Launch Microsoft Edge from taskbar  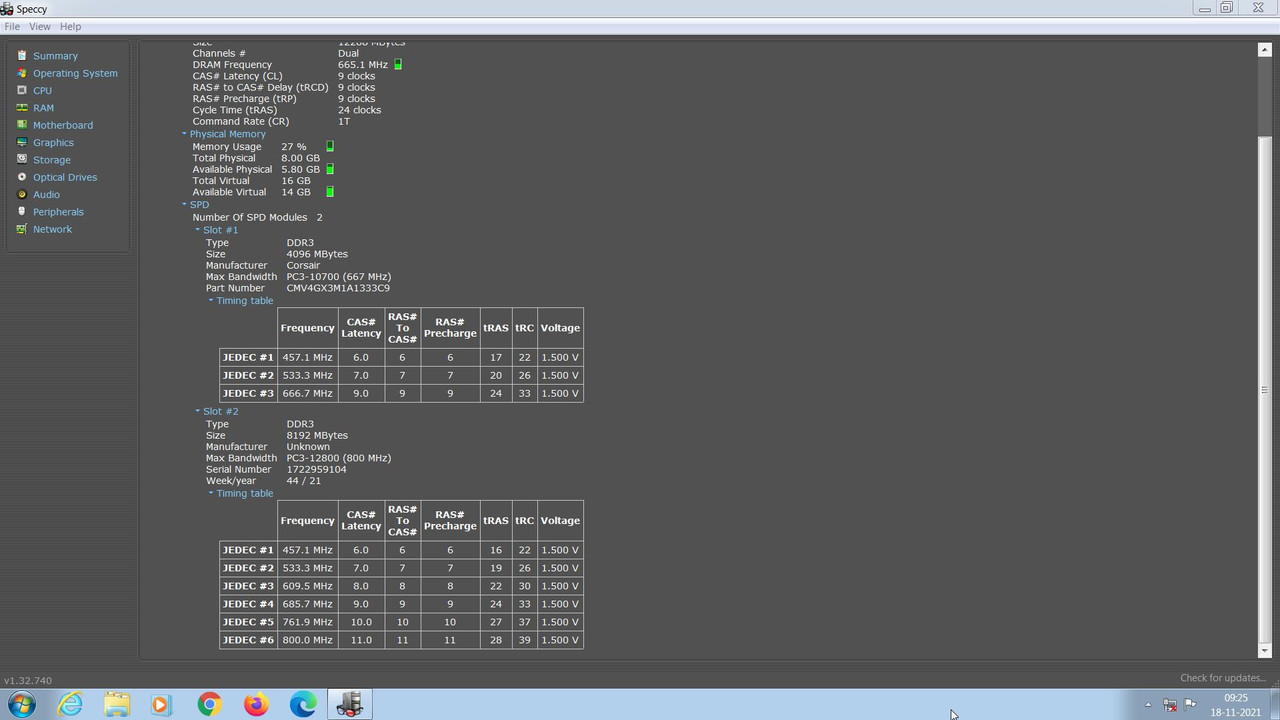(x=302, y=704)
